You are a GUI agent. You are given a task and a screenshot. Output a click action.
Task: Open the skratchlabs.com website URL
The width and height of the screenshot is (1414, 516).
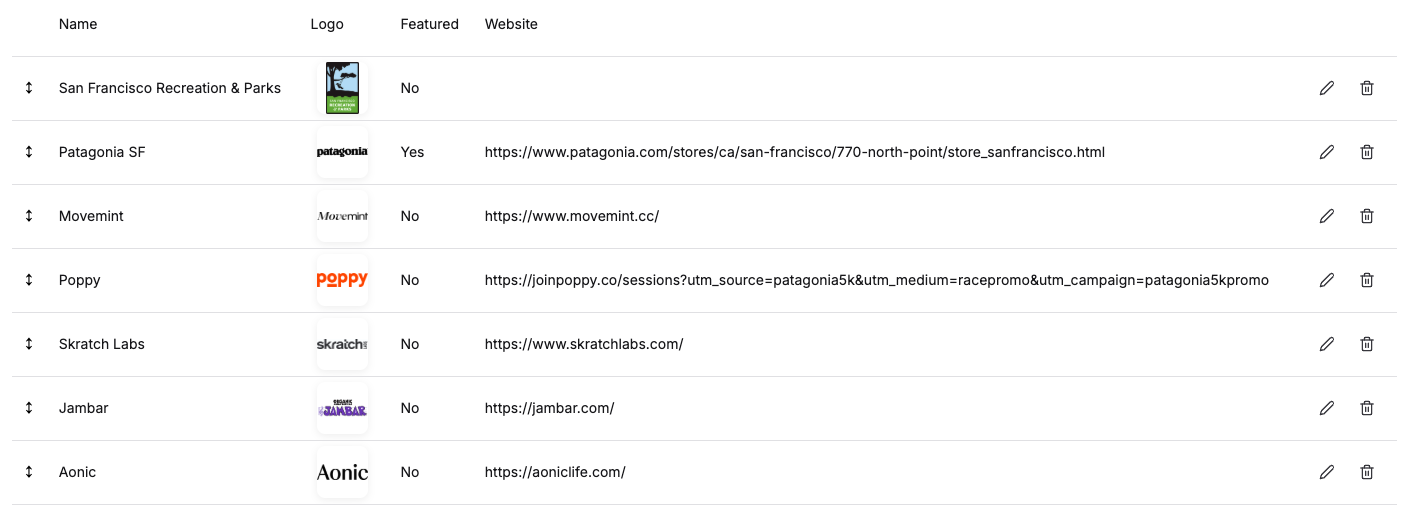[583, 344]
